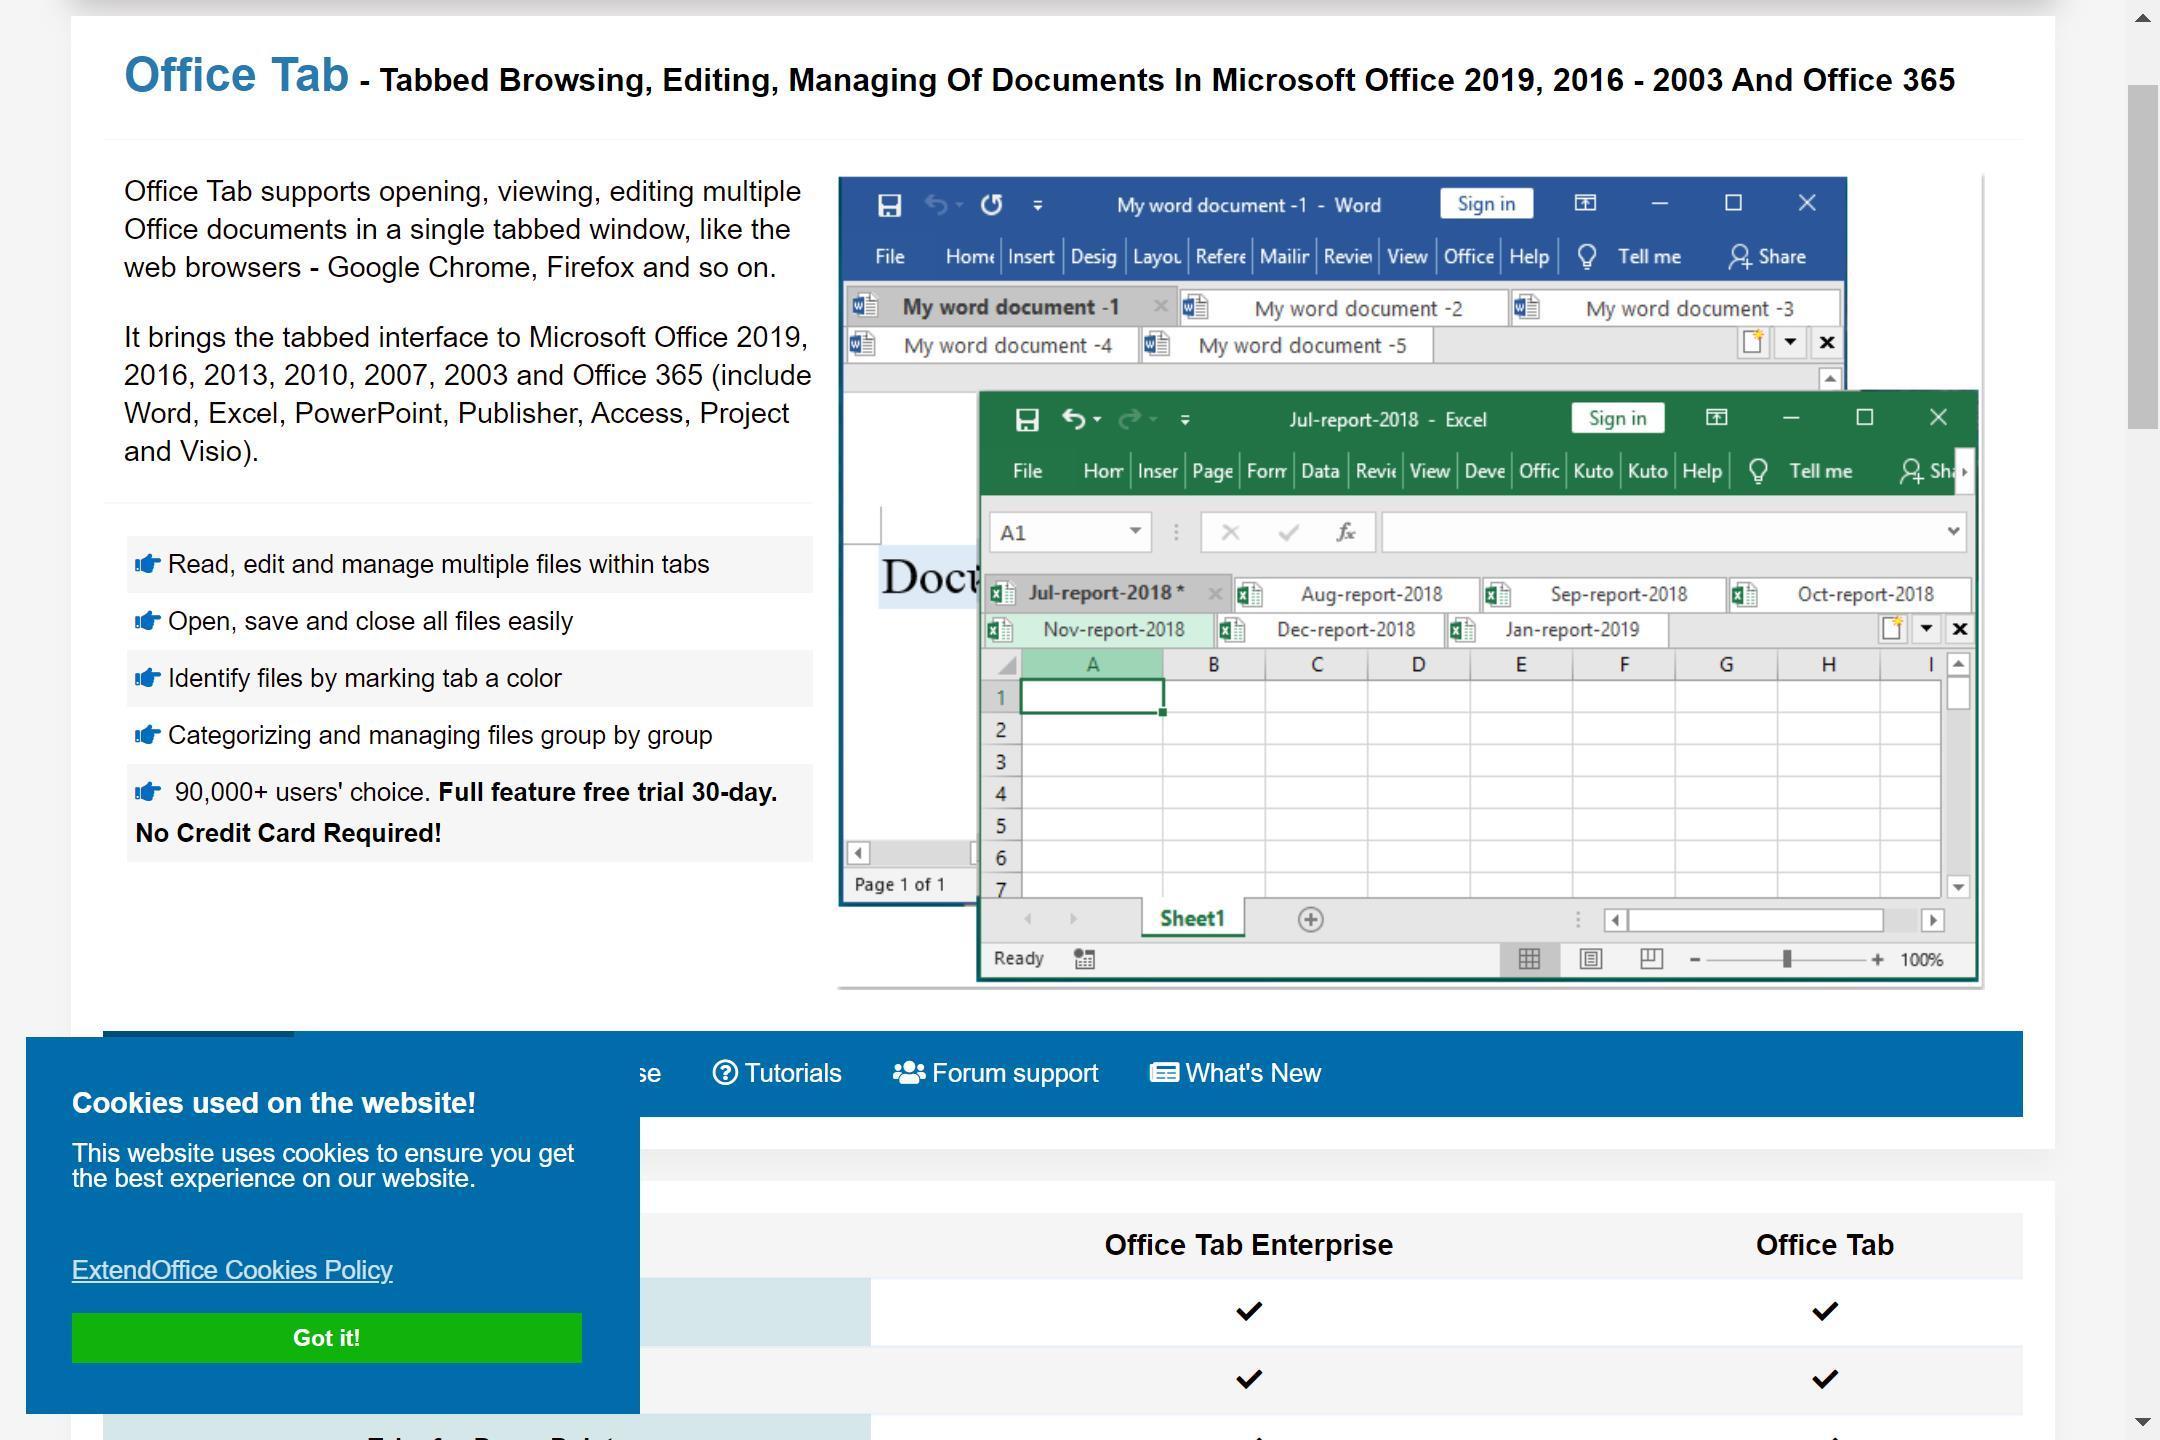Select My word document -3 tab
The image size is (2160, 1440).
(x=1675, y=308)
